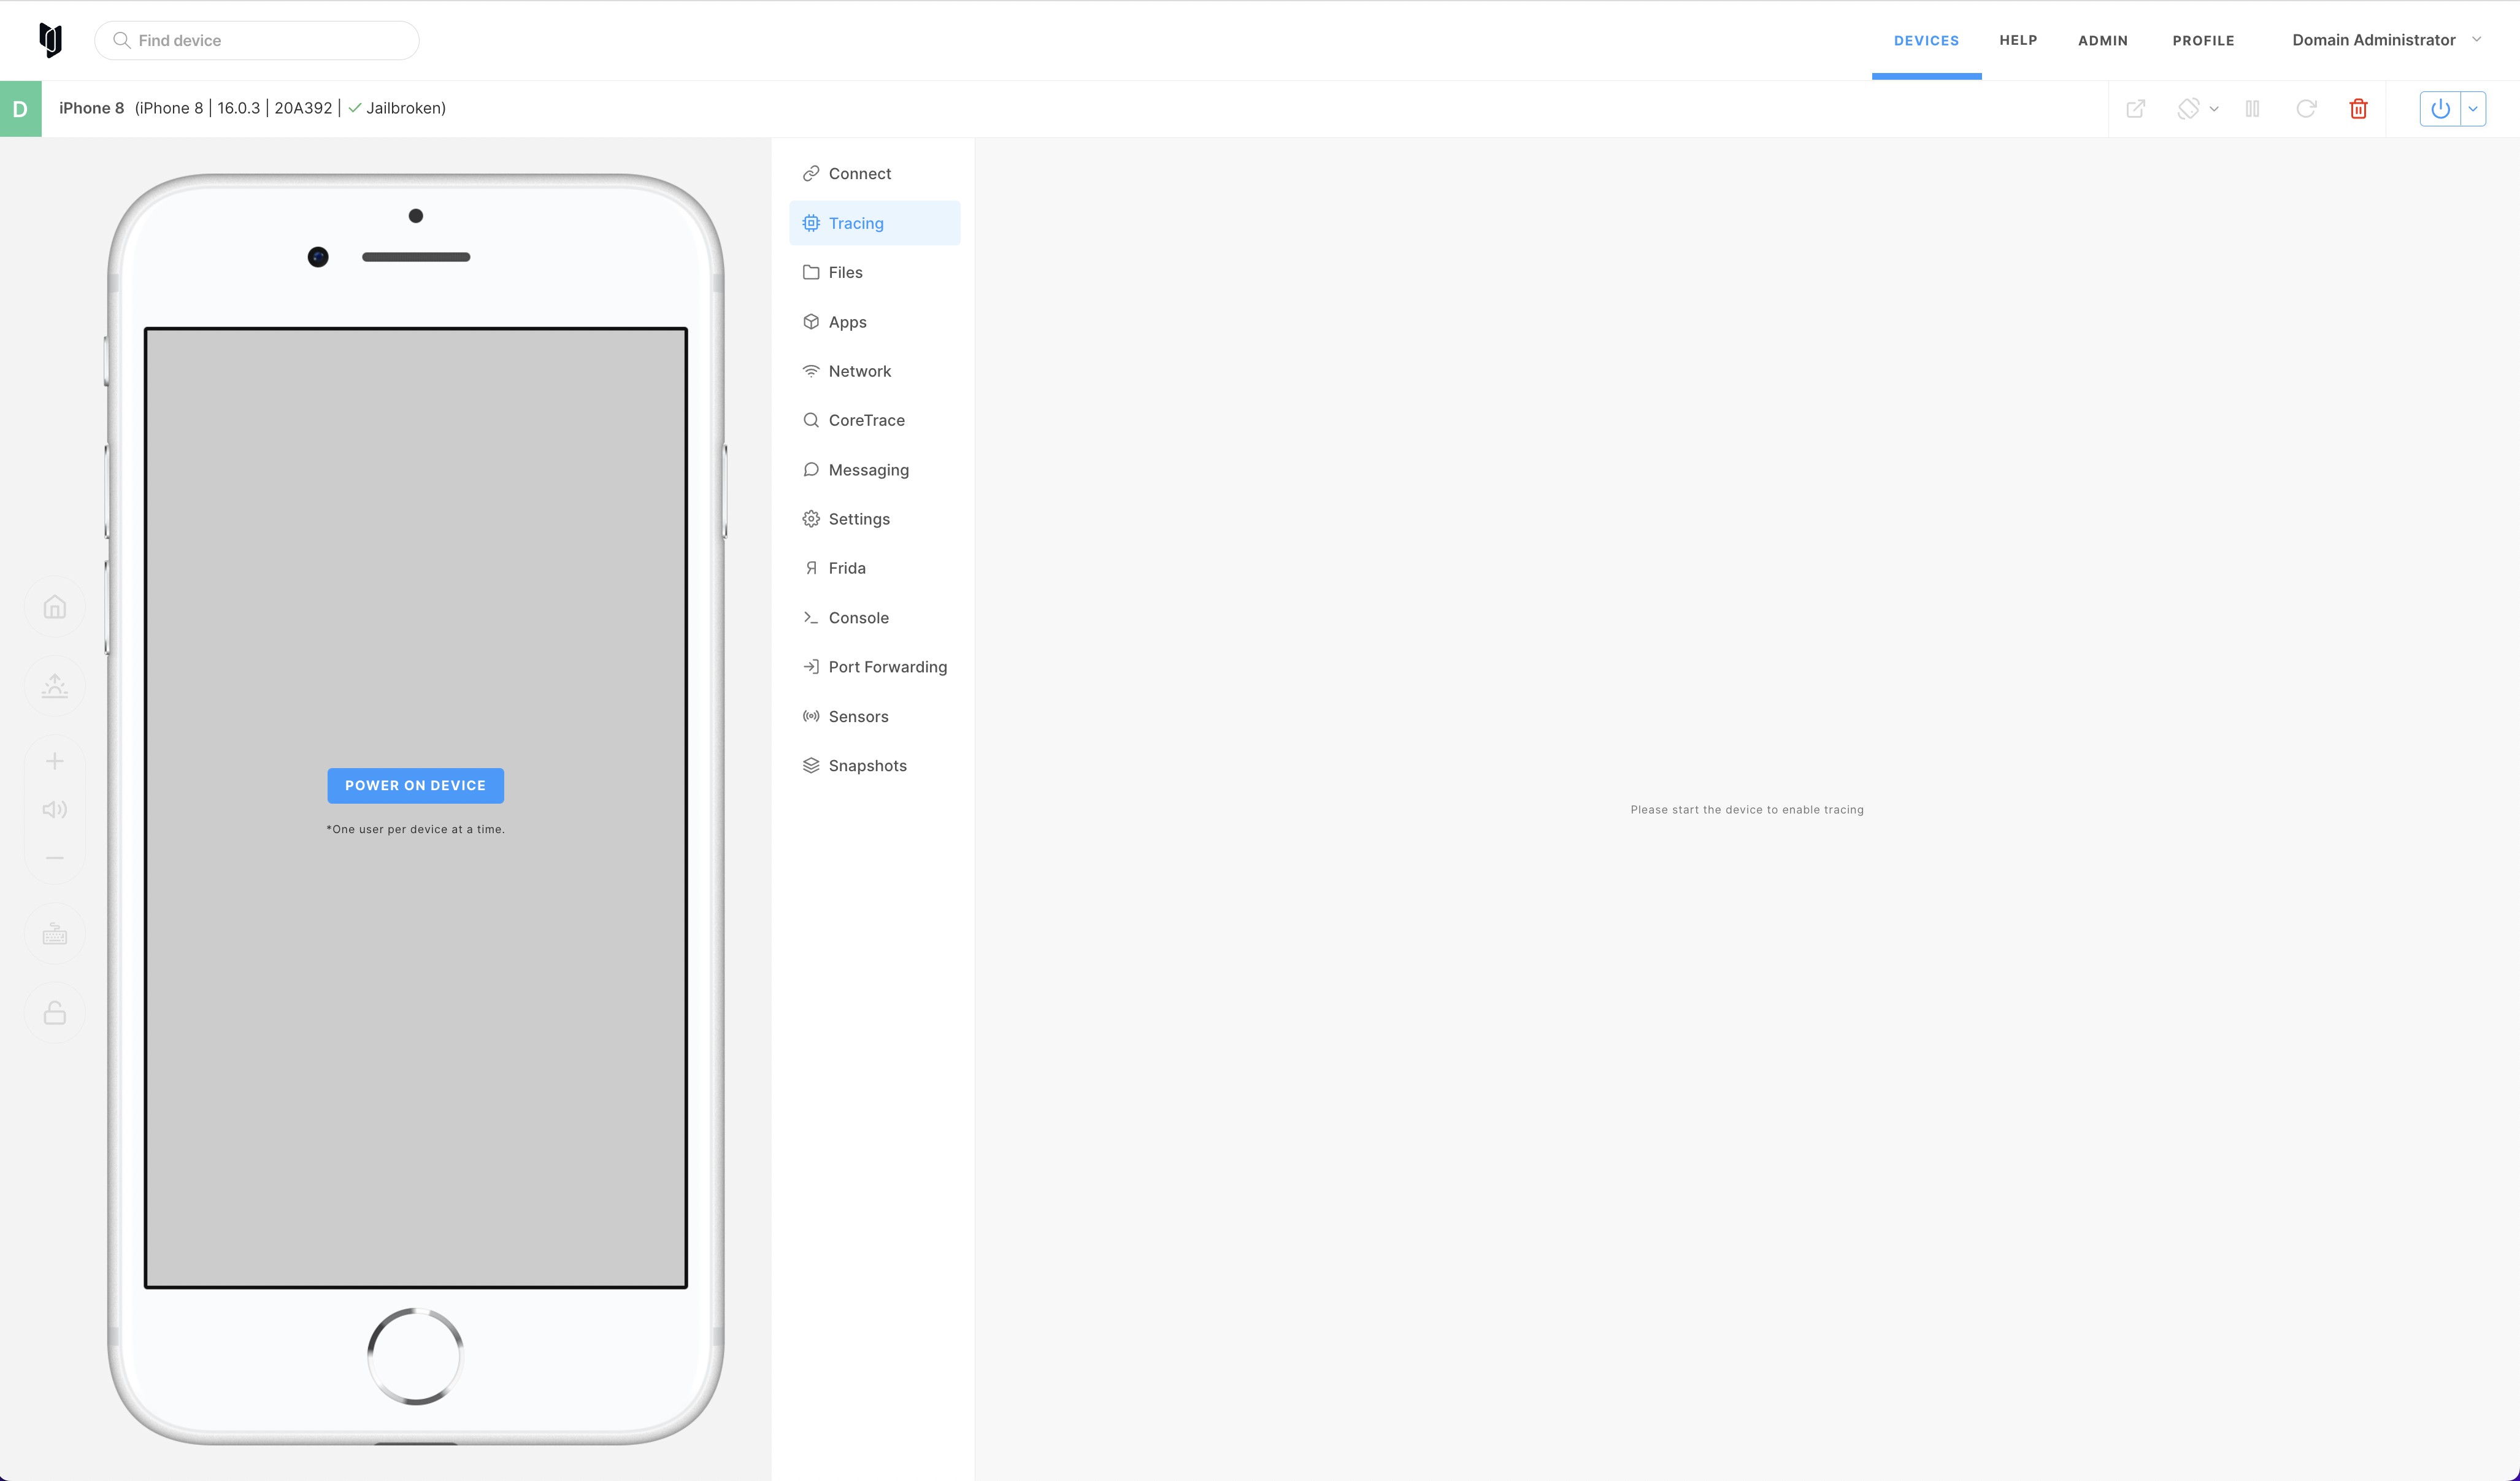Click the POWER ON DEVICE button
Image resolution: width=2520 pixels, height=1481 pixels.
[415, 785]
